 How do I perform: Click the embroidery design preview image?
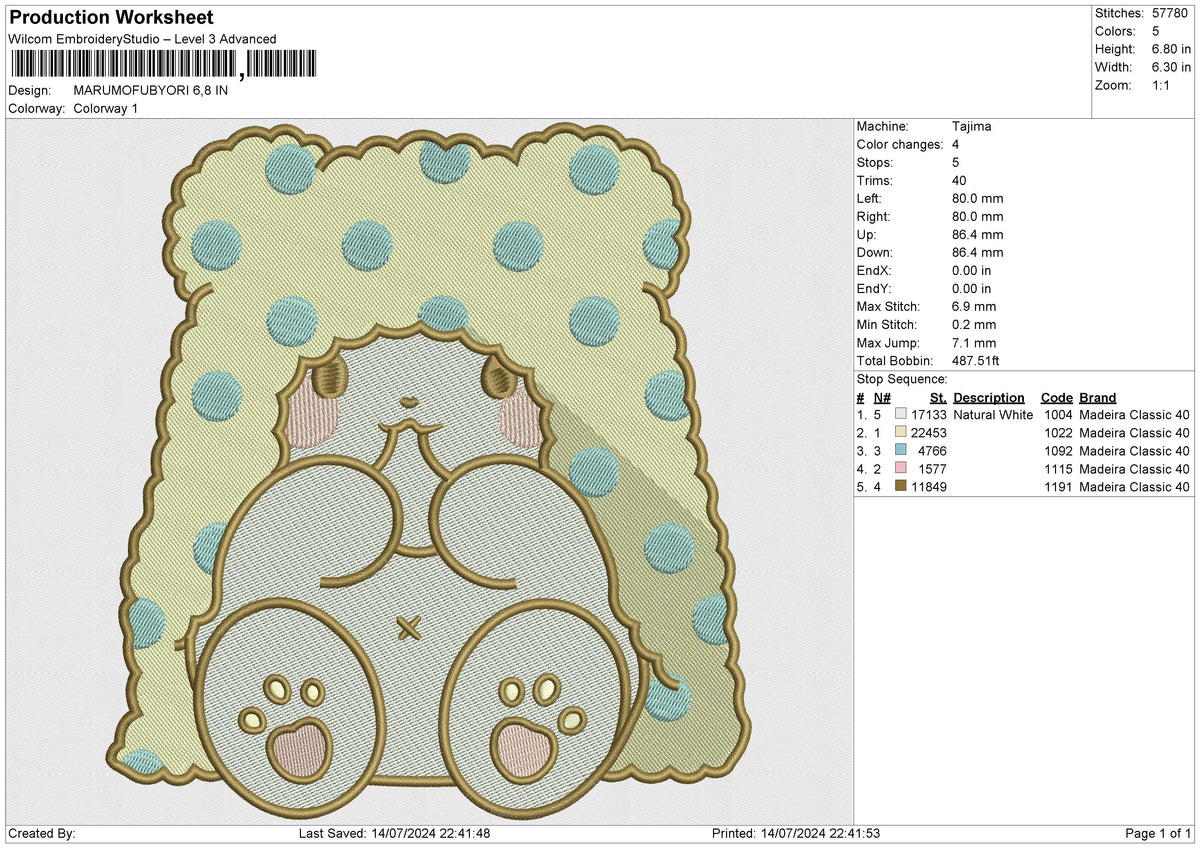(x=430, y=470)
